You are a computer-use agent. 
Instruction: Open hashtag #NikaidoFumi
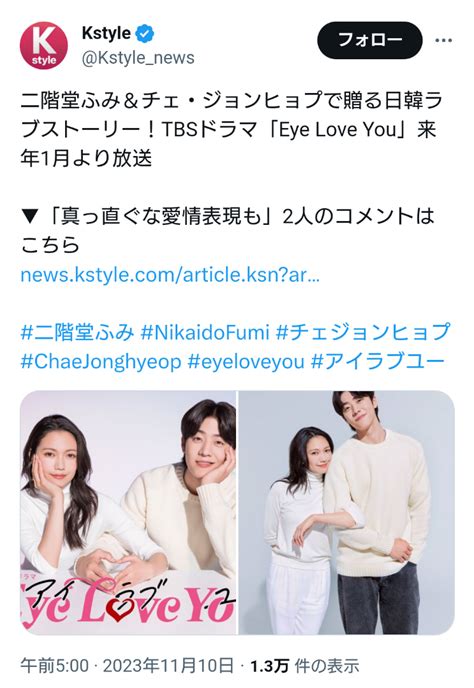[x=205, y=333]
